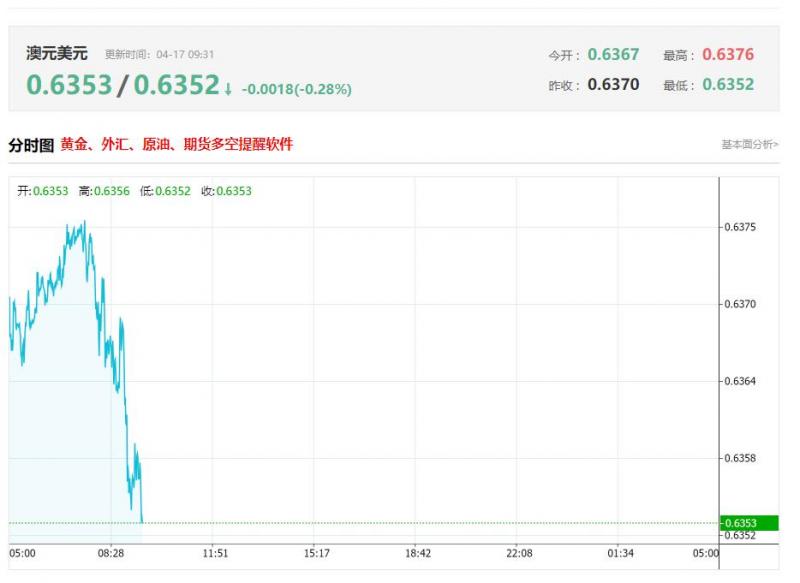
Task: Select the 分时图 chart heading
Action: click(x=31, y=145)
